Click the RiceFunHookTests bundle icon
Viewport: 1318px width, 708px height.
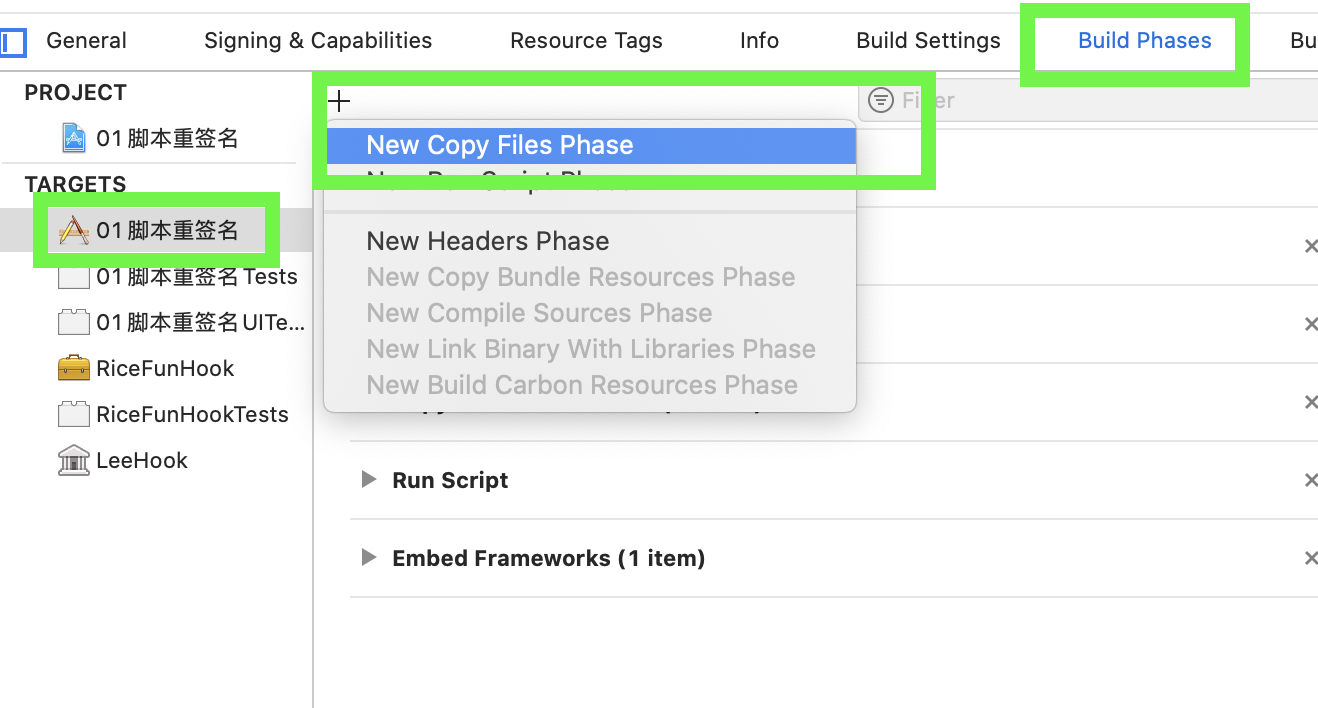pos(74,414)
